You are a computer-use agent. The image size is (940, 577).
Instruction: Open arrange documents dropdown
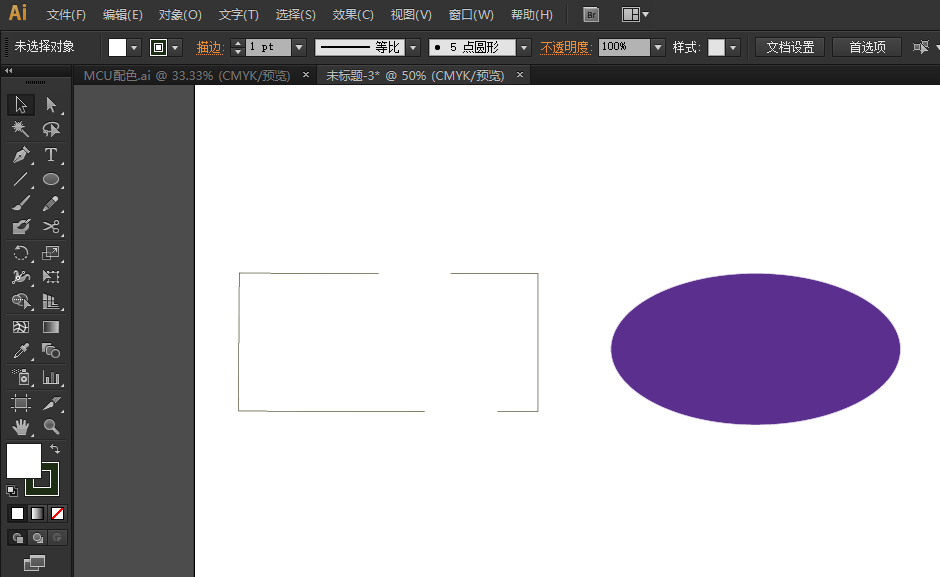[x=635, y=15]
